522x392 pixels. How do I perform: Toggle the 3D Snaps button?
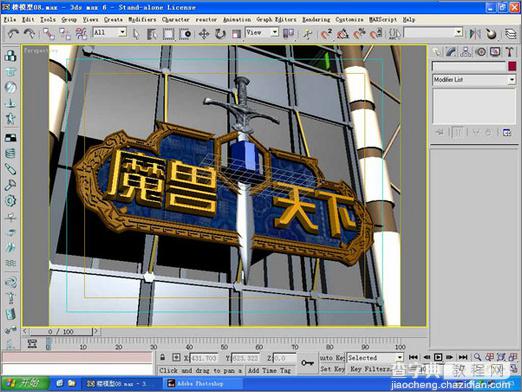click(x=326, y=34)
